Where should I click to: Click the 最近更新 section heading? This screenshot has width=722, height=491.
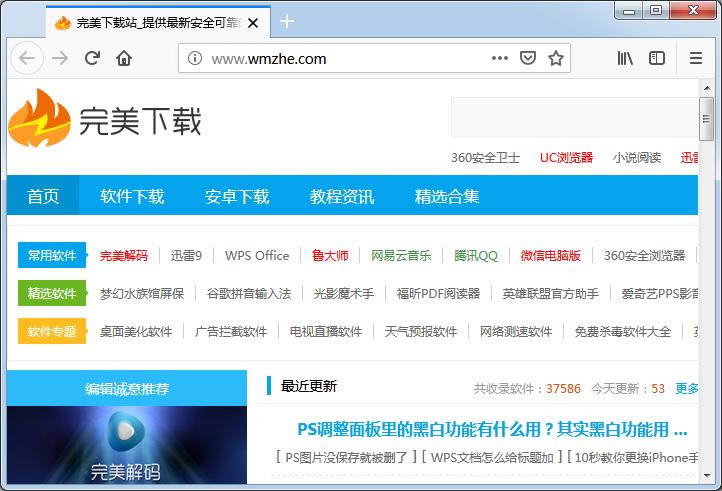[x=309, y=386]
